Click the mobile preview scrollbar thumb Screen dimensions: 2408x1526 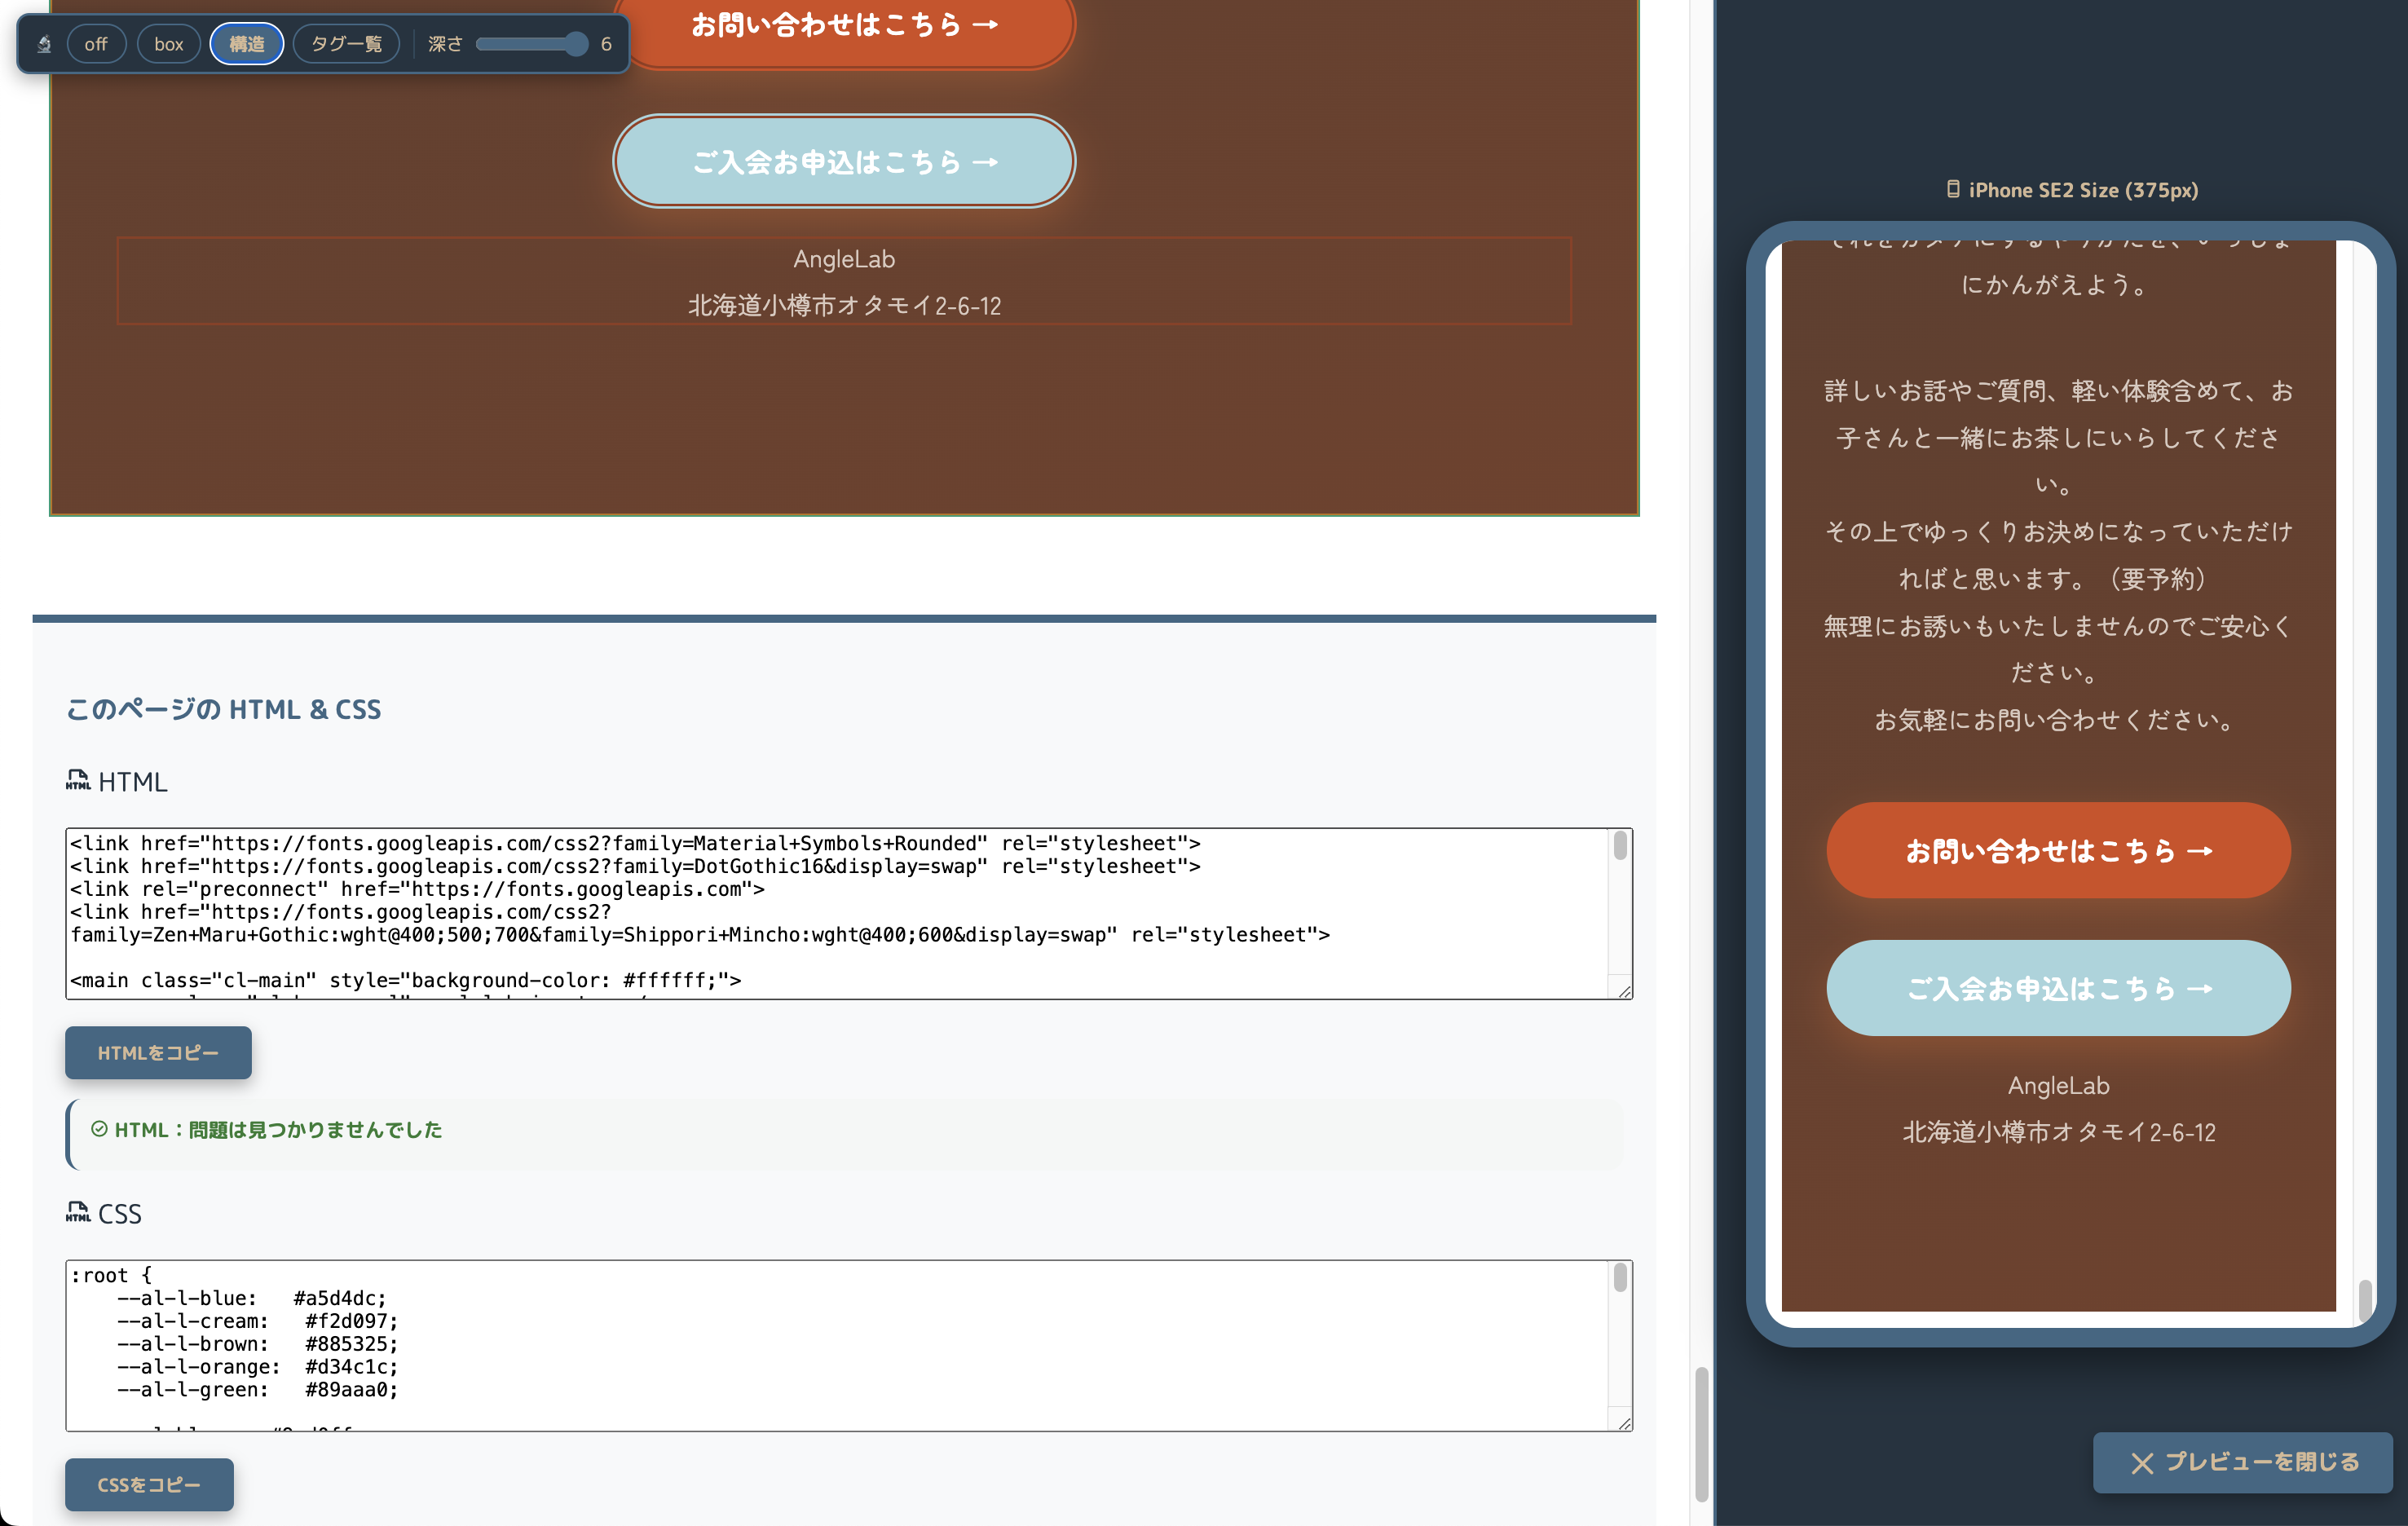[2365, 1300]
